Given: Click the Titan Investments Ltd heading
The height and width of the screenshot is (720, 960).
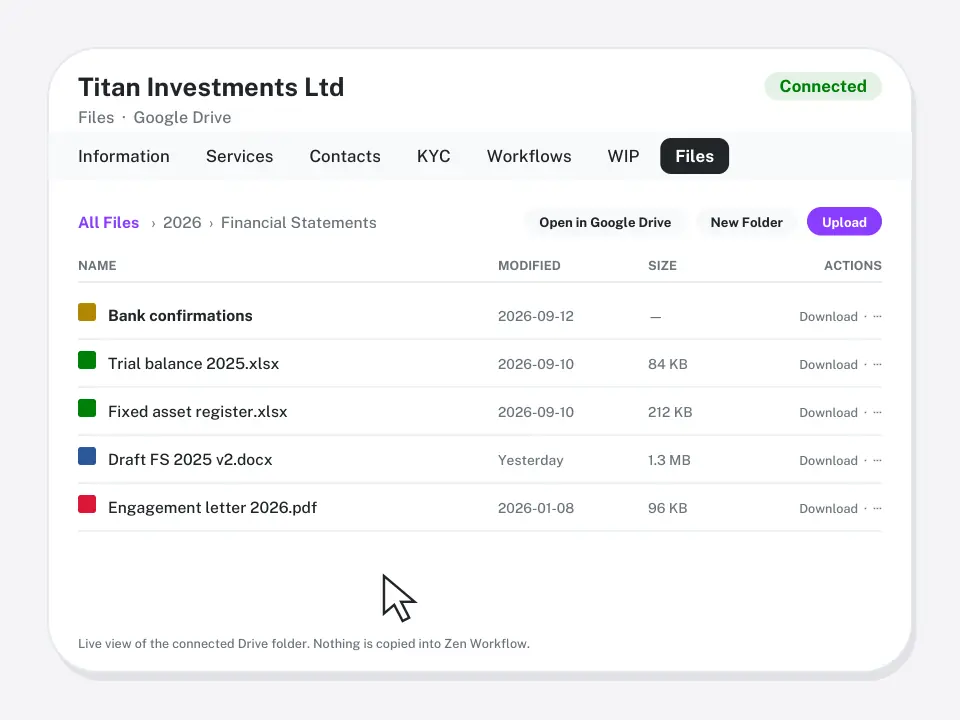Looking at the screenshot, I should (211, 88).
